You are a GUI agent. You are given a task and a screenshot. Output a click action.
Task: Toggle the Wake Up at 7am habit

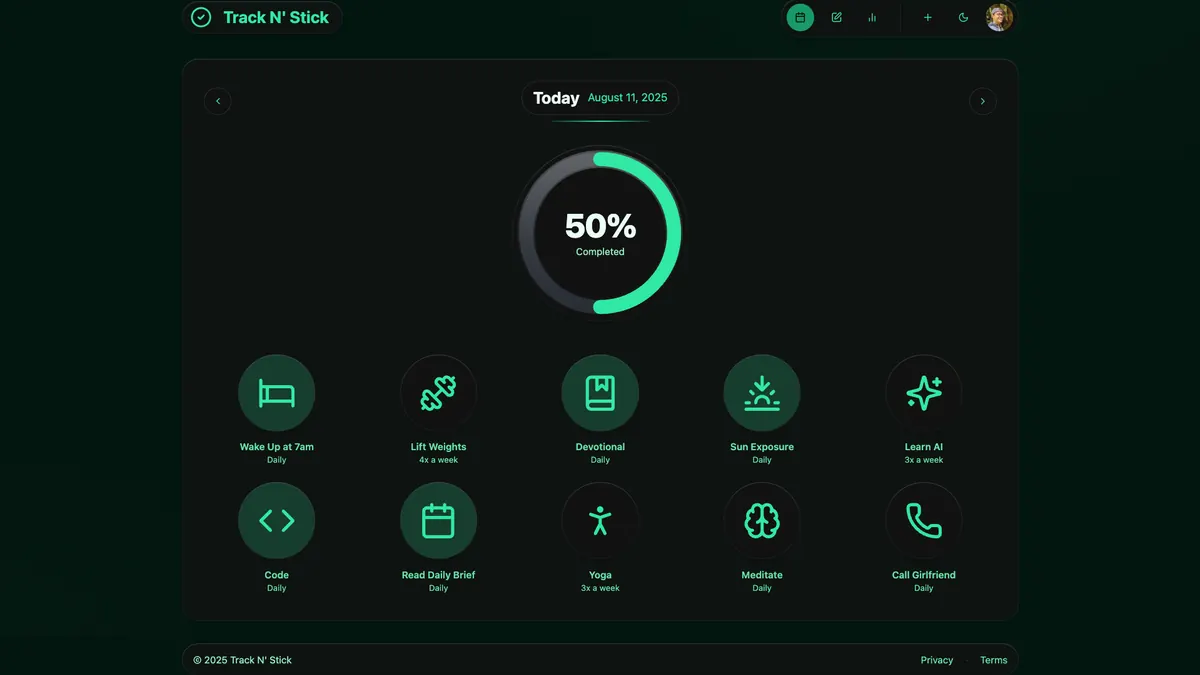(277, 393)
